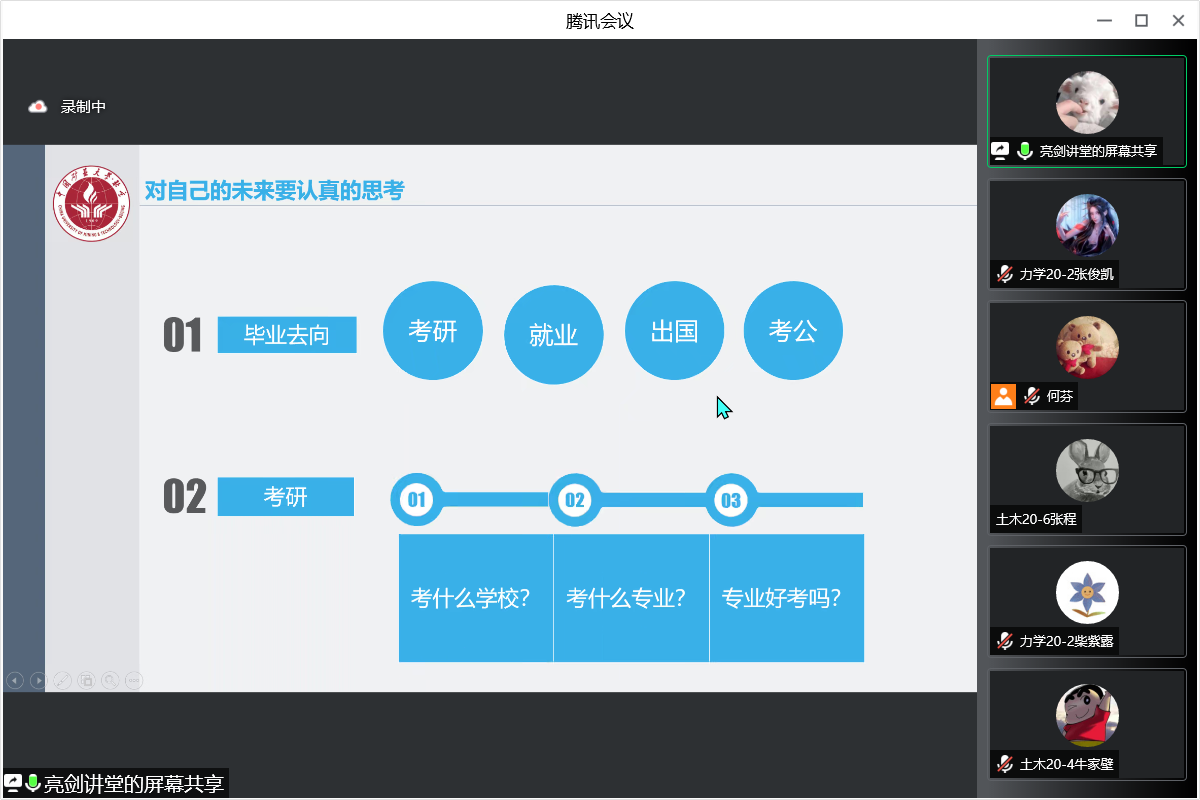Open the see-all-slides icon in slideshow controls
1200x800 pixels.
[x=86, y=680]
